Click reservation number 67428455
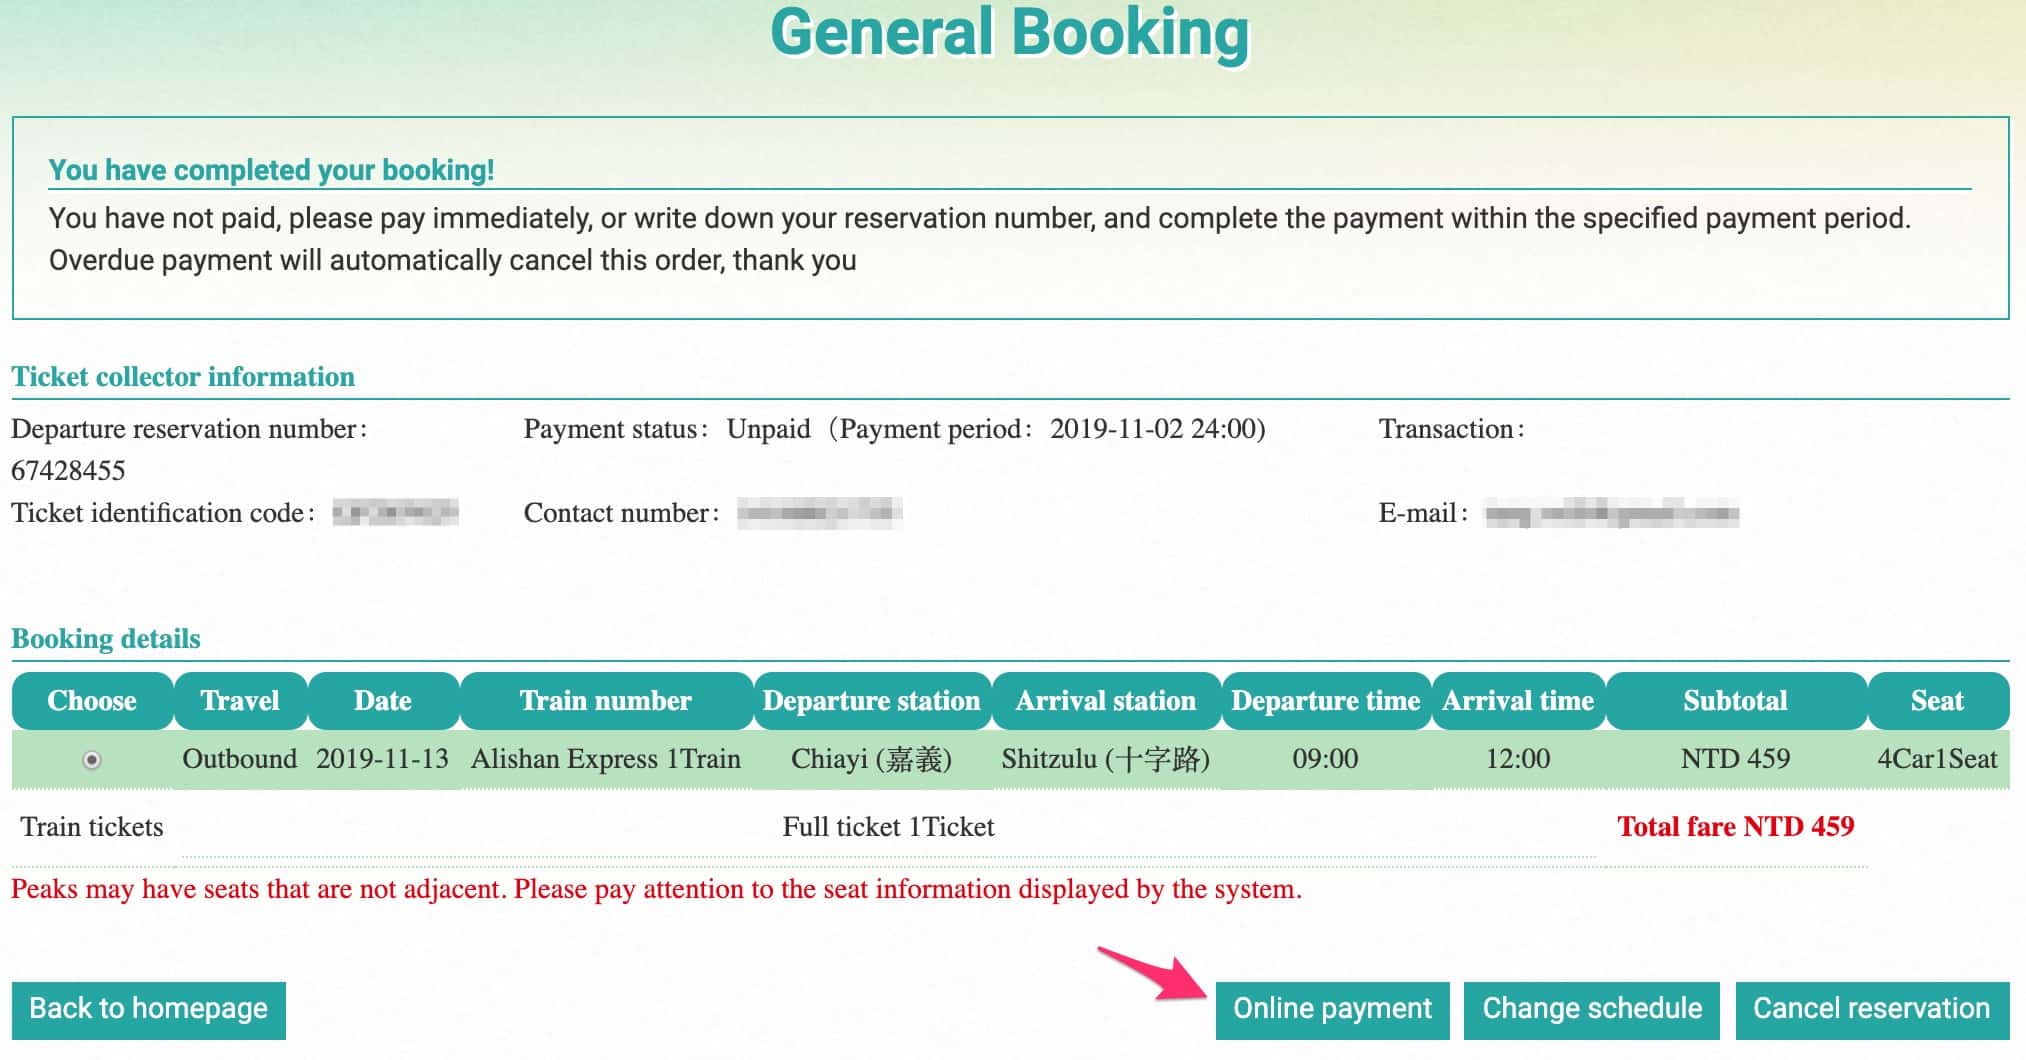 pos(68,471)
